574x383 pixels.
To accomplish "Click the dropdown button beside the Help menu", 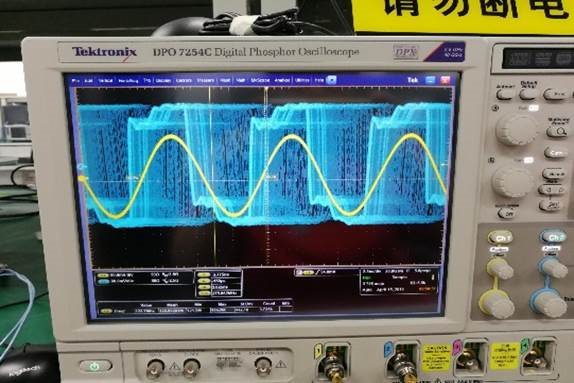I will [x=331, y=80].
